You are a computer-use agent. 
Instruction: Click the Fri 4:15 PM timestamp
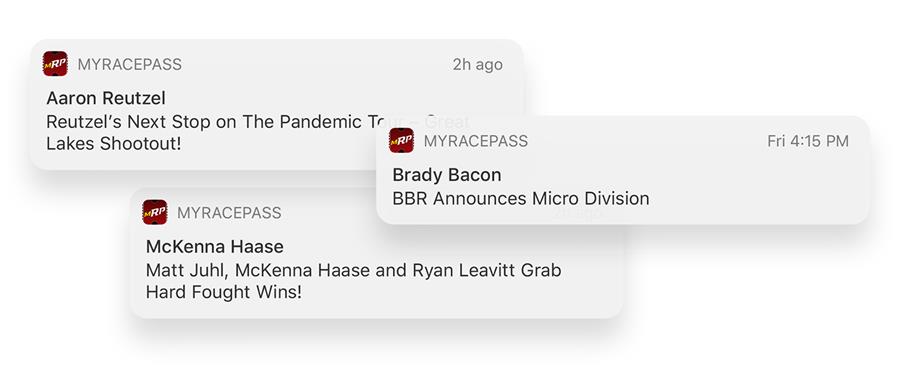point(808,141)
